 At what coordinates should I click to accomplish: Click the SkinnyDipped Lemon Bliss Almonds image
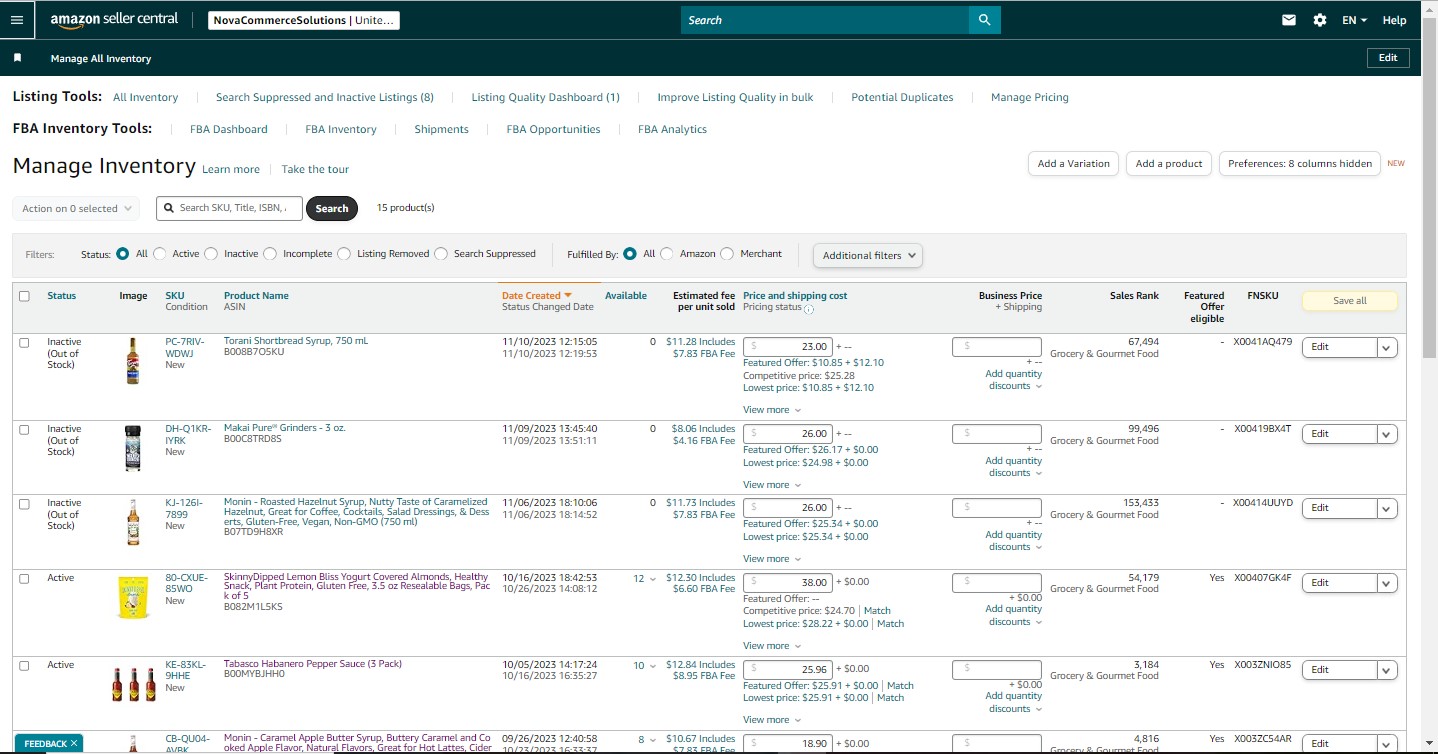[133, 597]
